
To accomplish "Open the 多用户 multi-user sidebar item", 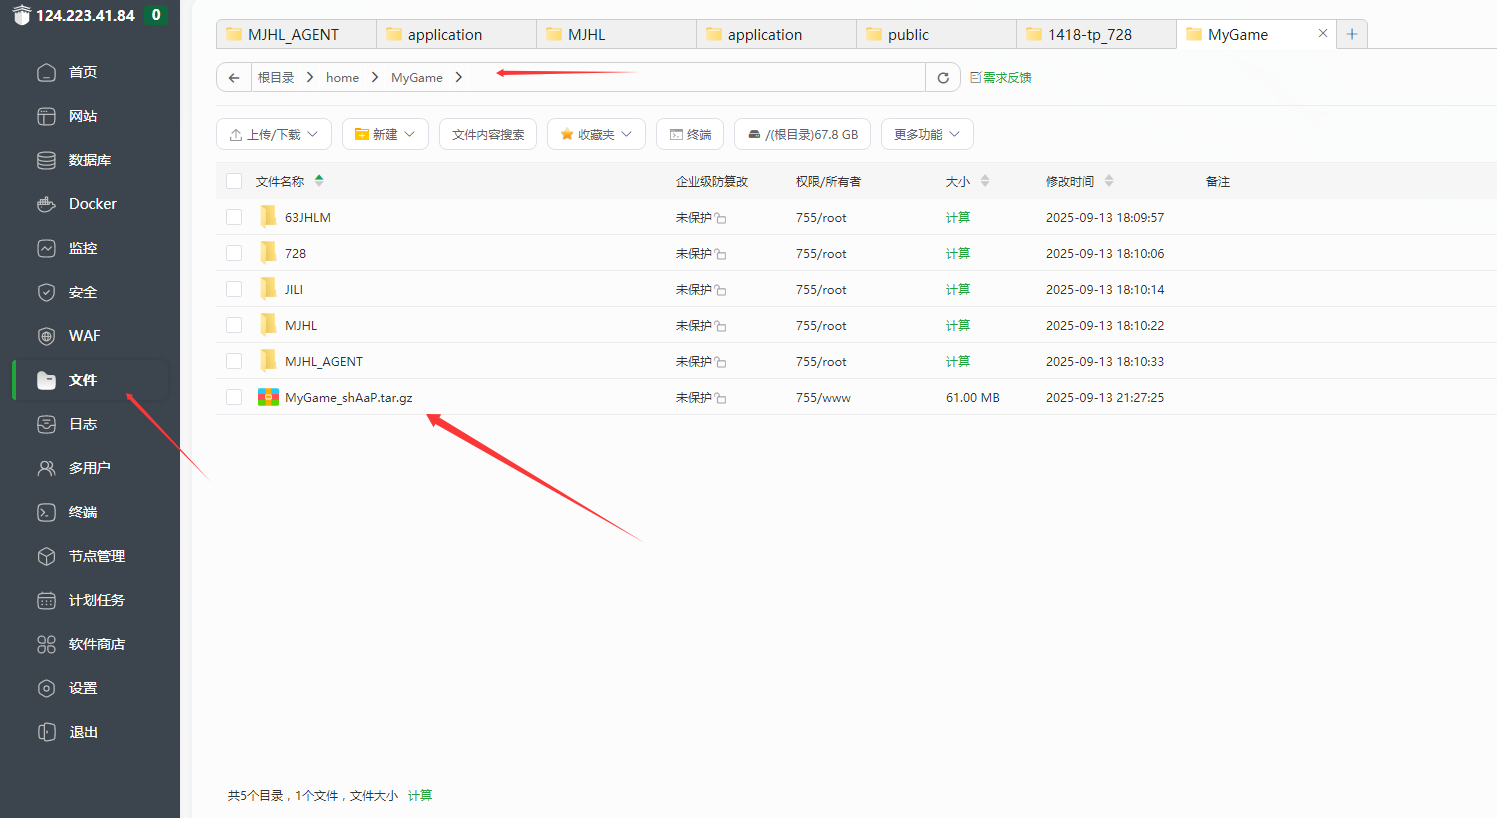I will [x=89, y=468].
